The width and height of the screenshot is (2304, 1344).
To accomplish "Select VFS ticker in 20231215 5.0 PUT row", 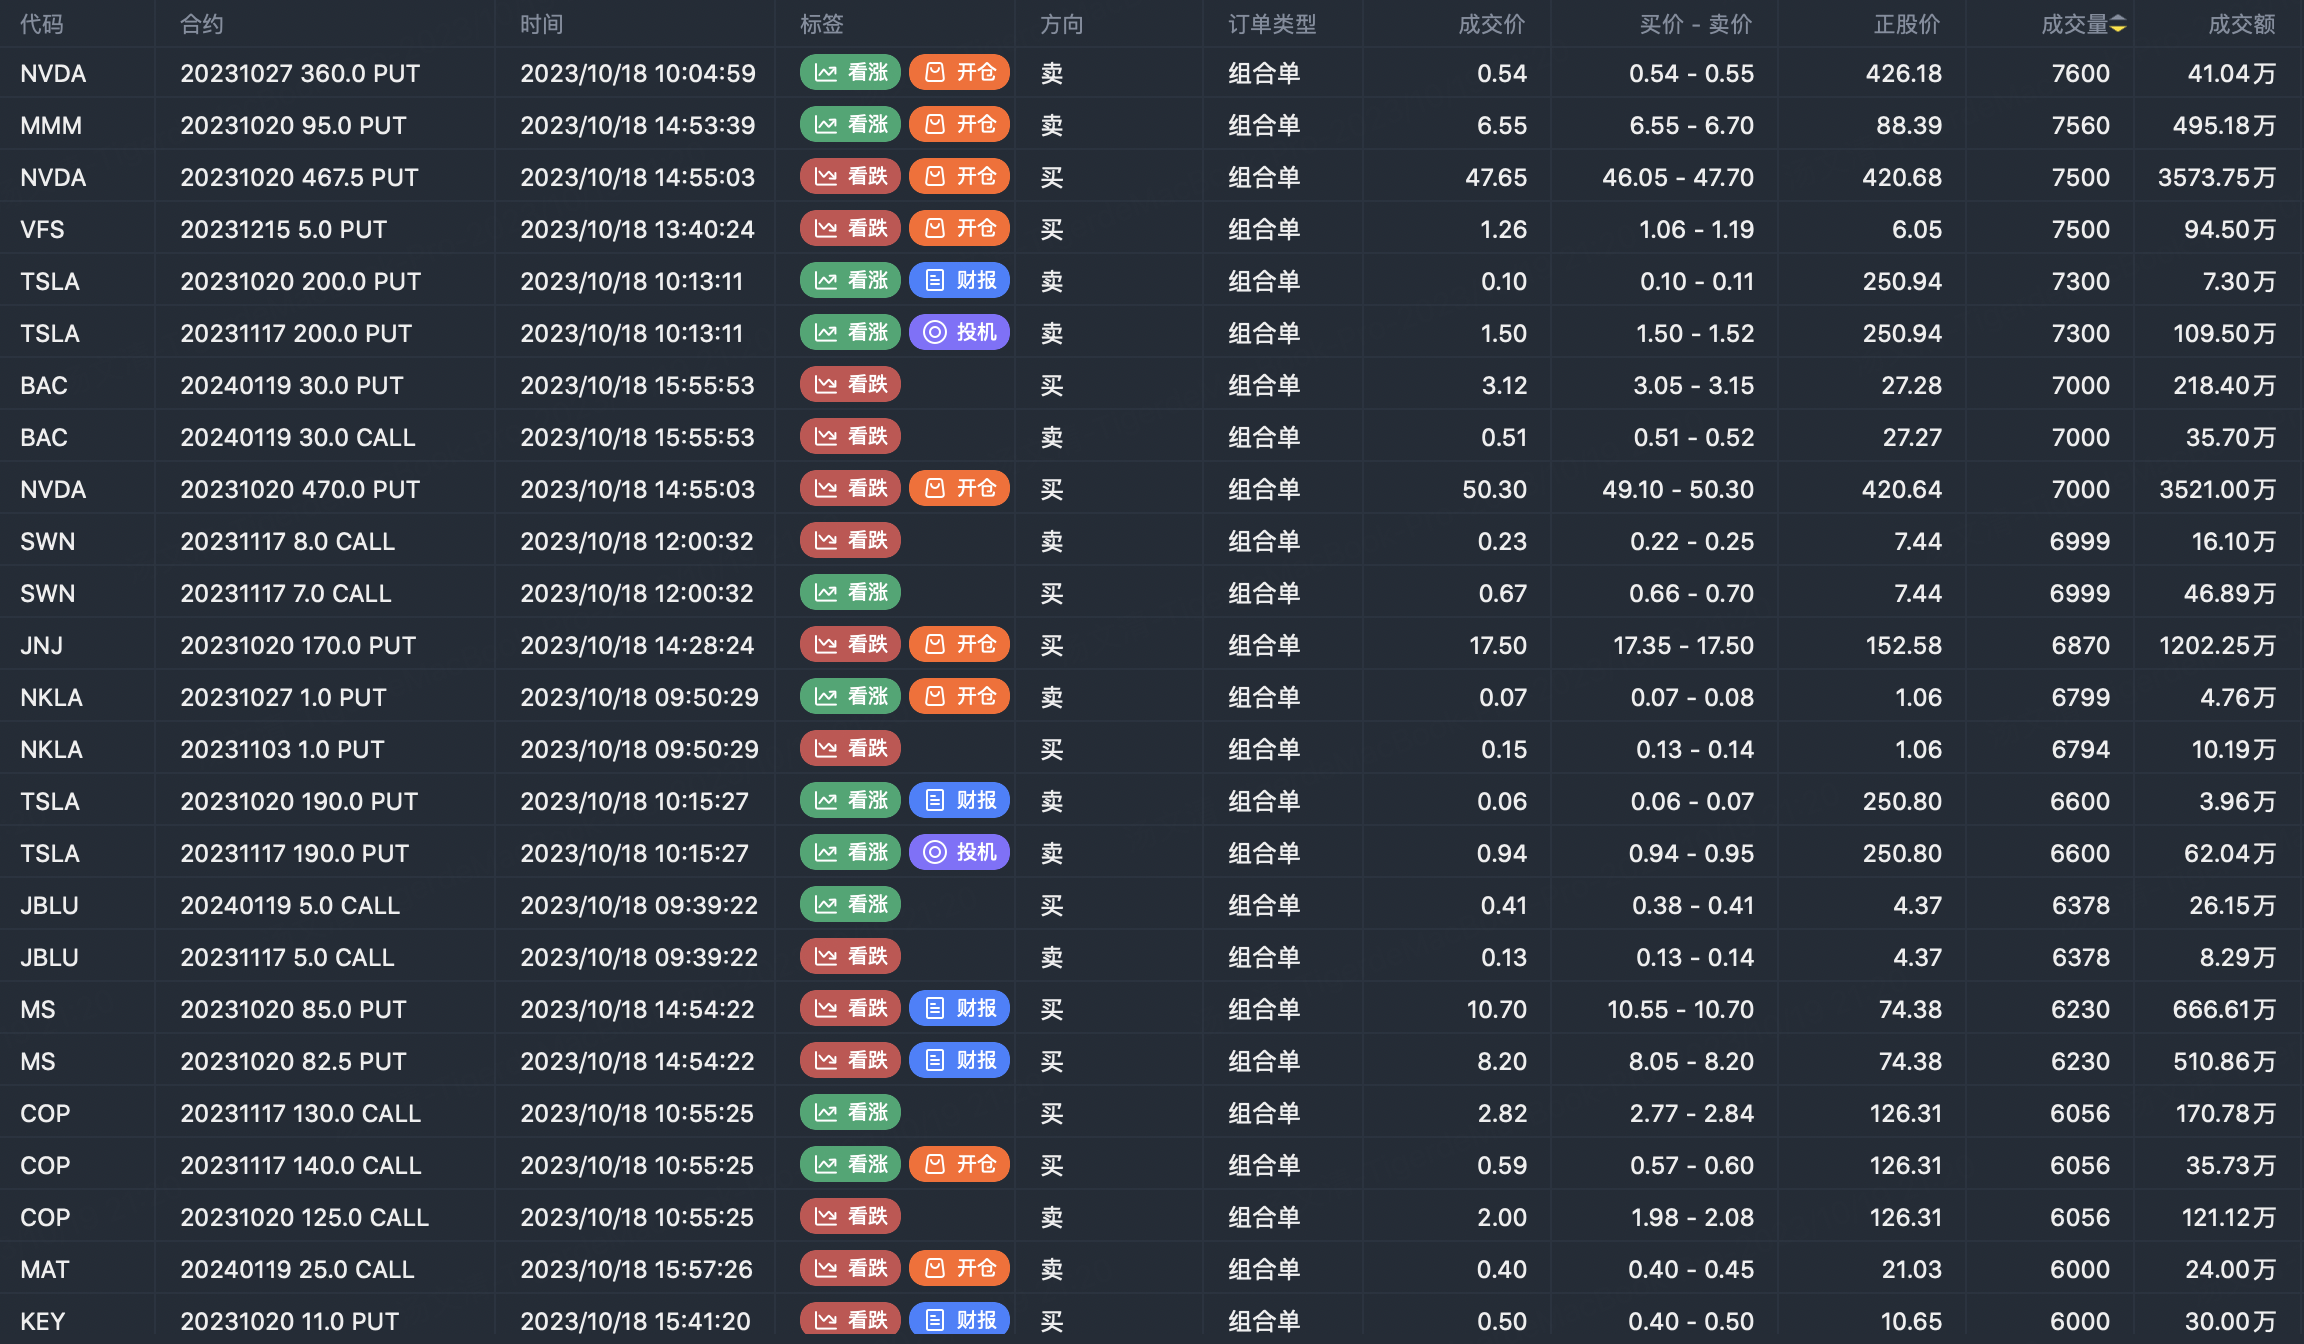I will [x=42, y=229].
